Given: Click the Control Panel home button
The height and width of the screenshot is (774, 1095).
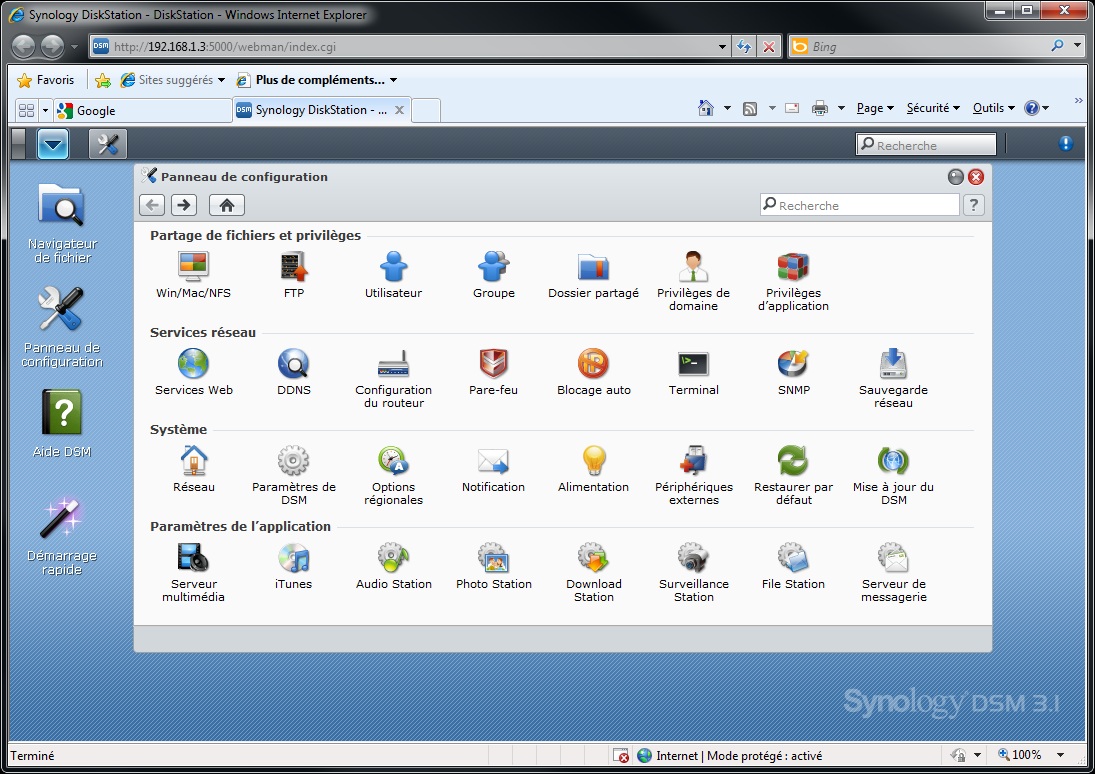Looking at the screenshot, I should [x=227, y=205].
